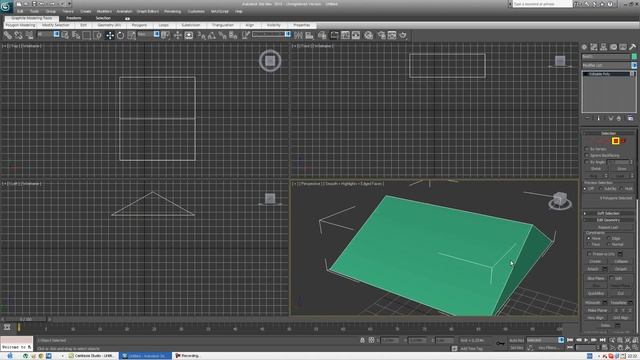The height and width of the screenshot is (360, 640).
Task: Expand the Soft Selection rollout
Action: 608,213
